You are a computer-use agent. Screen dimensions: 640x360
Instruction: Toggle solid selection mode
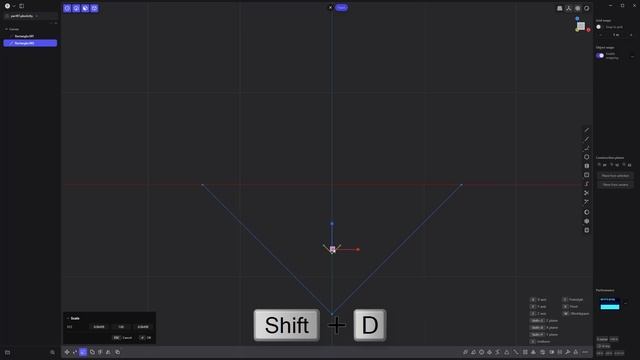click(x=94, y=8)
